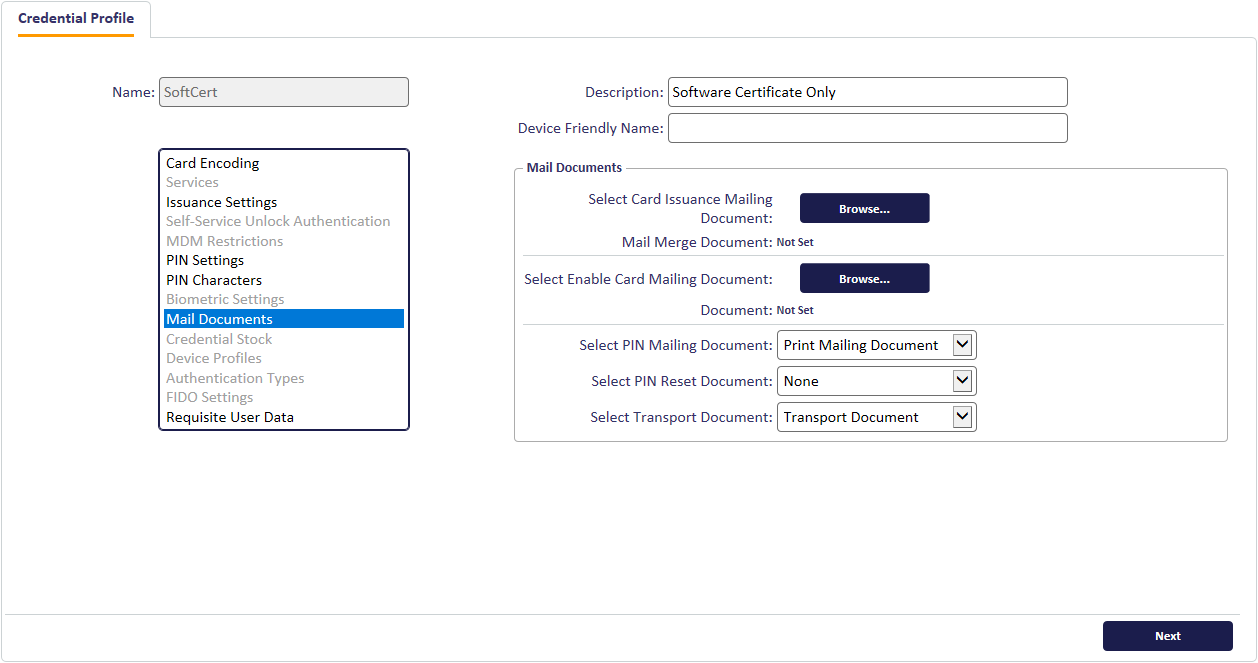Browse for an Enable Card Mailing Document
The image size is (1258, 663).
[864, 278]
